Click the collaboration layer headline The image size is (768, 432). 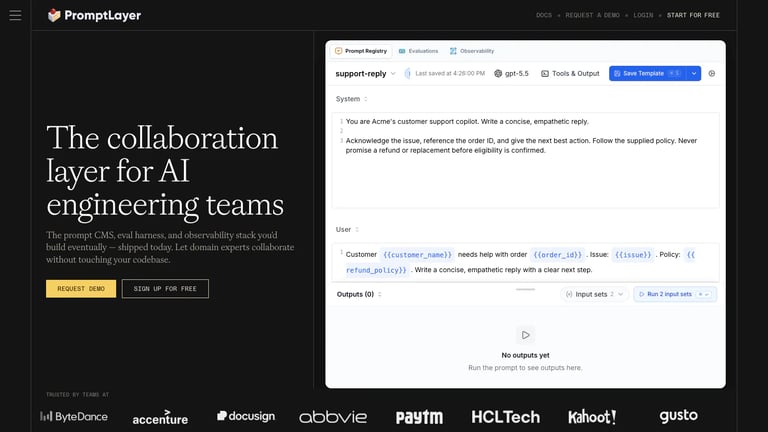165,170
